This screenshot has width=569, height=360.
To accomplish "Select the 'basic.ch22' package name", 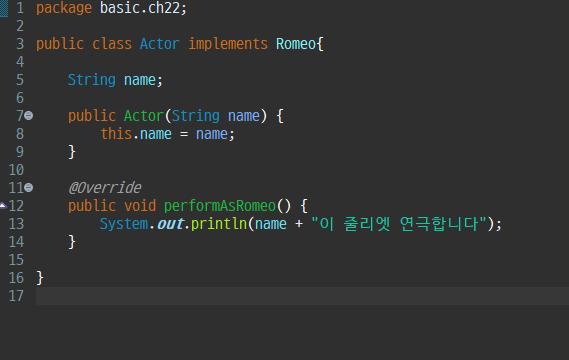I will 140,8.
